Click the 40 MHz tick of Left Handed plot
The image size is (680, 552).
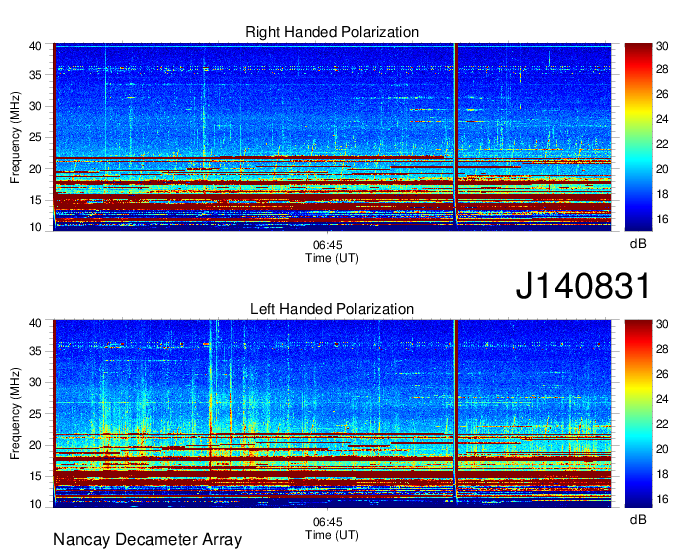point(35,323)
